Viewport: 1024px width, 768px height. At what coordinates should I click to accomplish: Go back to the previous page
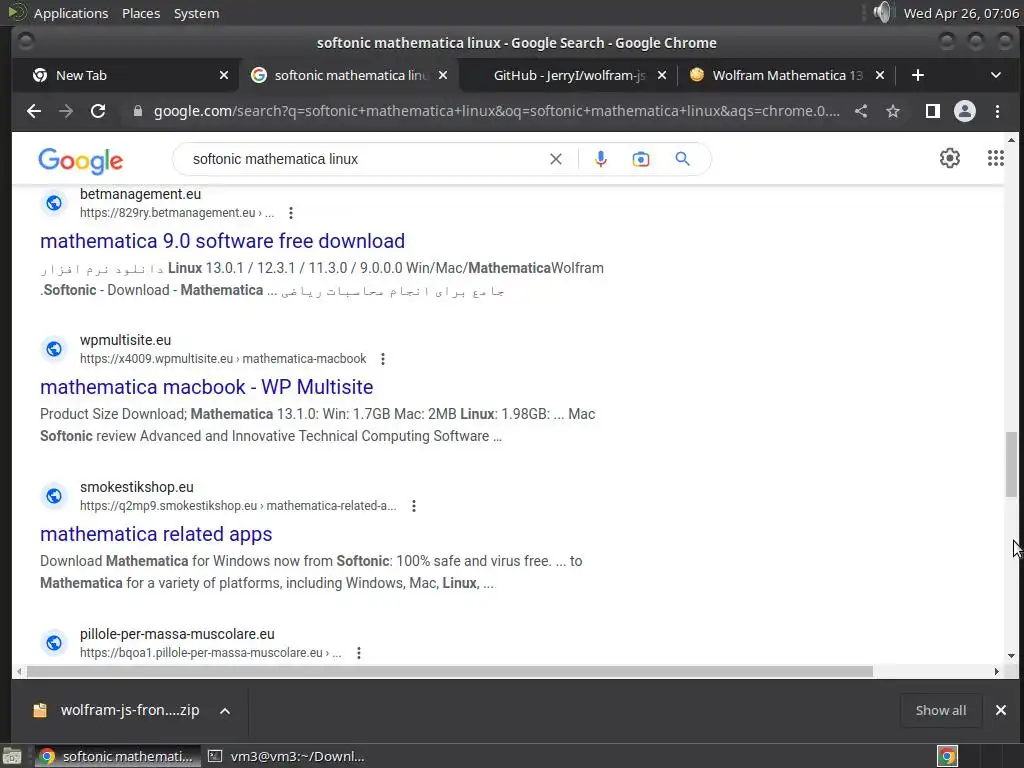pyautogui.click(x=34, y=112)
